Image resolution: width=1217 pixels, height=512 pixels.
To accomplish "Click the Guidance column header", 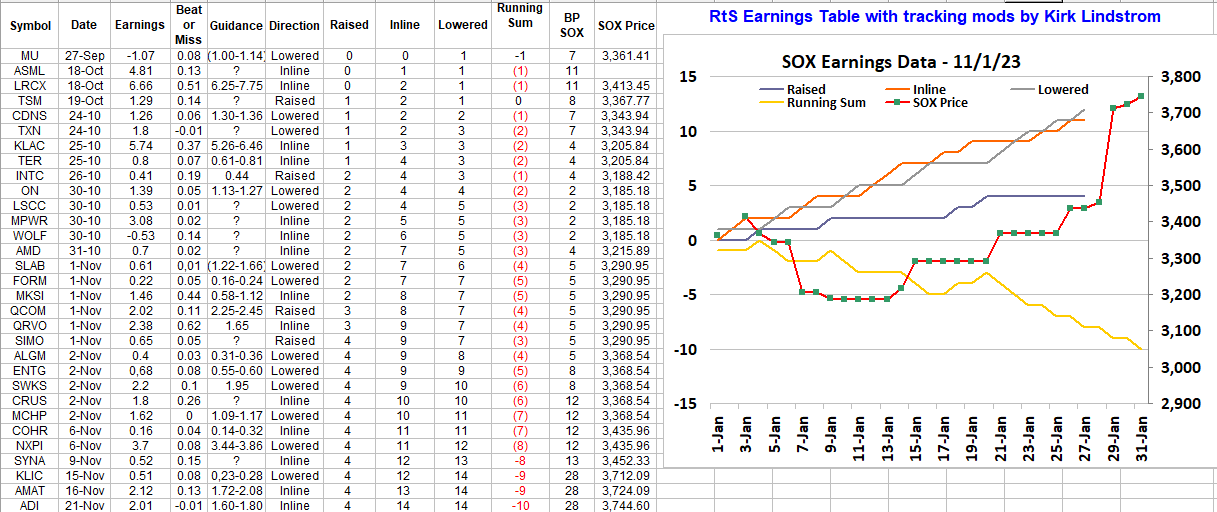I will [237, 25].
